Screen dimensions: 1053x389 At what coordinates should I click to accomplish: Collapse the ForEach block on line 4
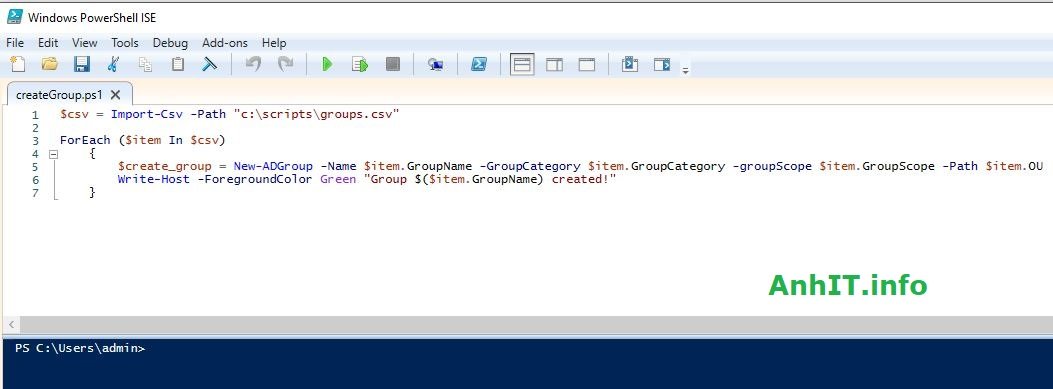pyautogui.click(x=54, y=154)
